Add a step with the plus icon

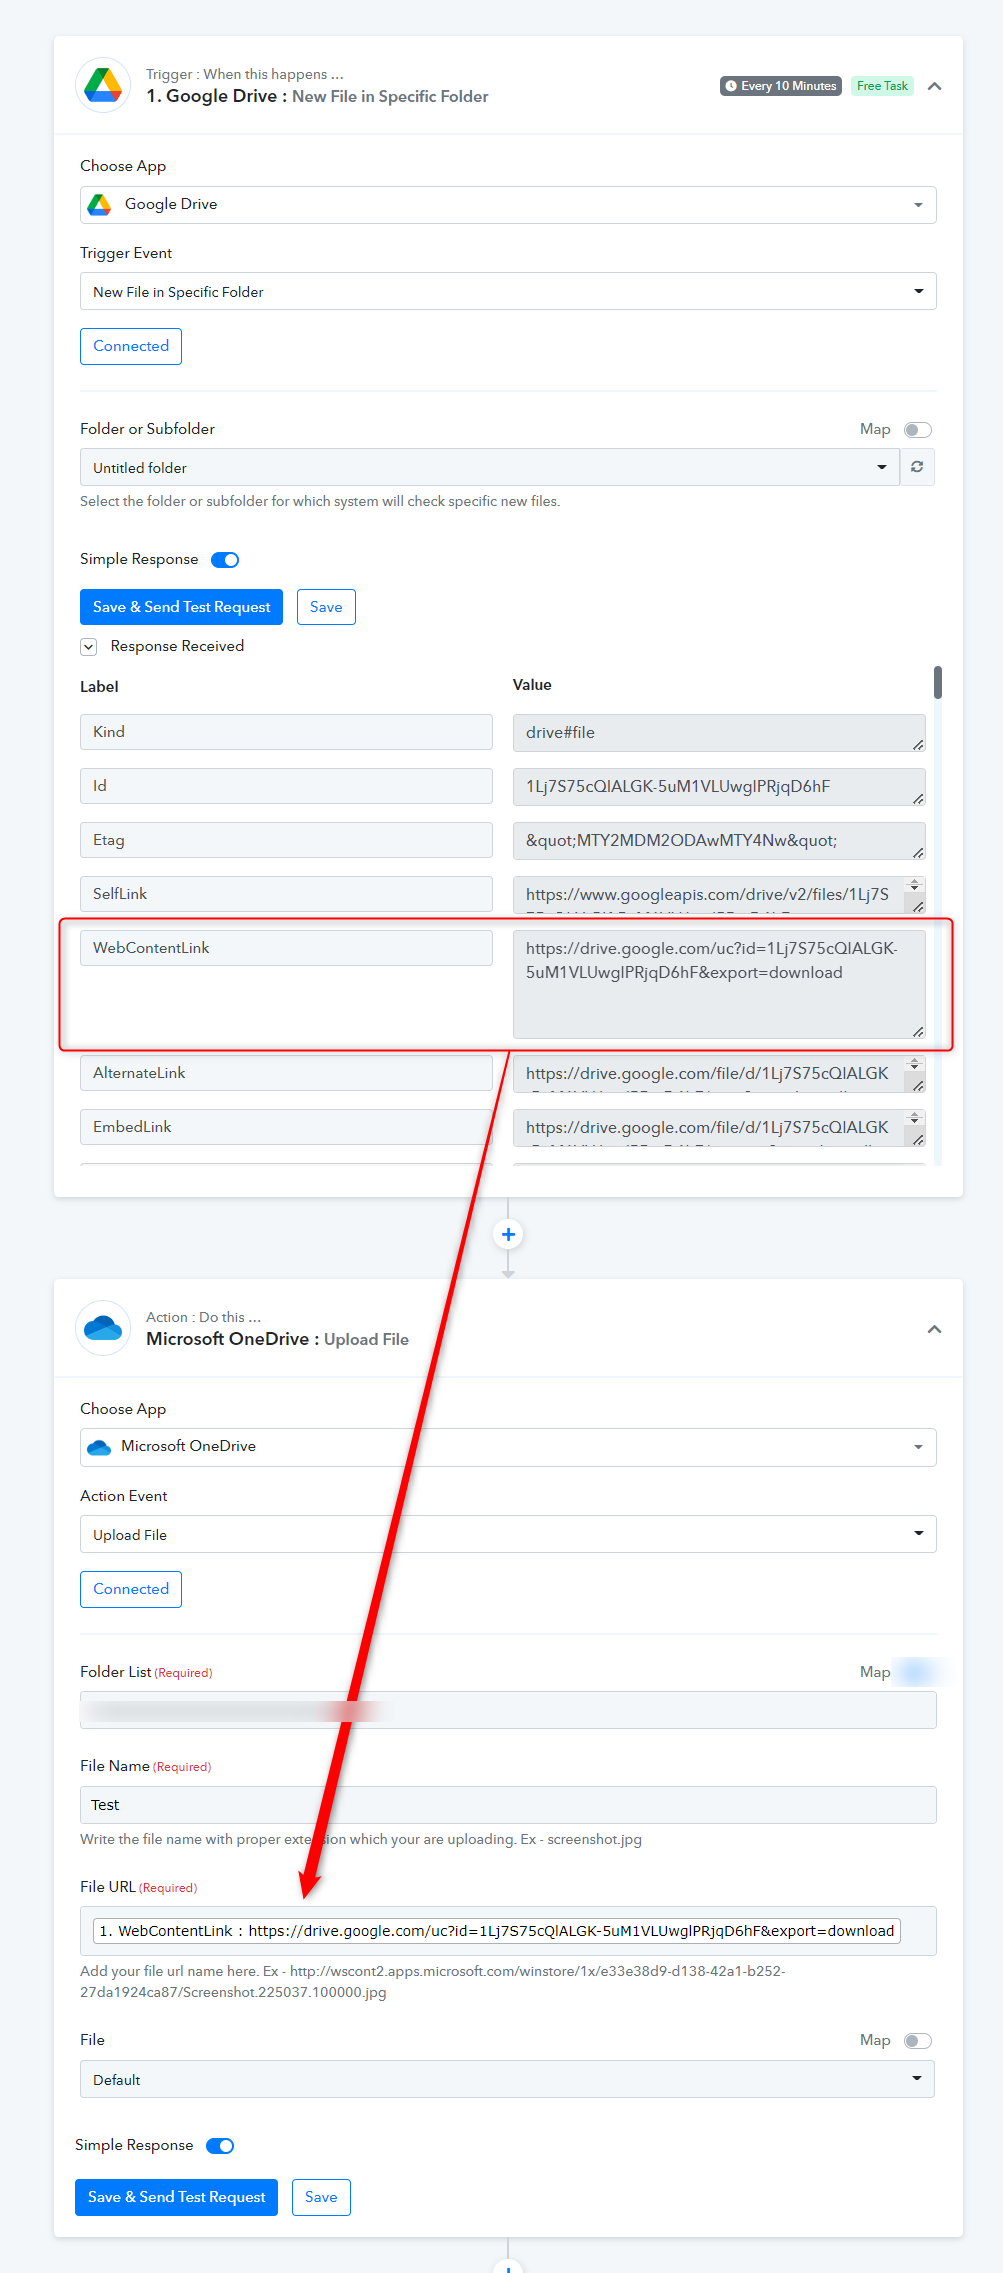(x=508, y=1235)
